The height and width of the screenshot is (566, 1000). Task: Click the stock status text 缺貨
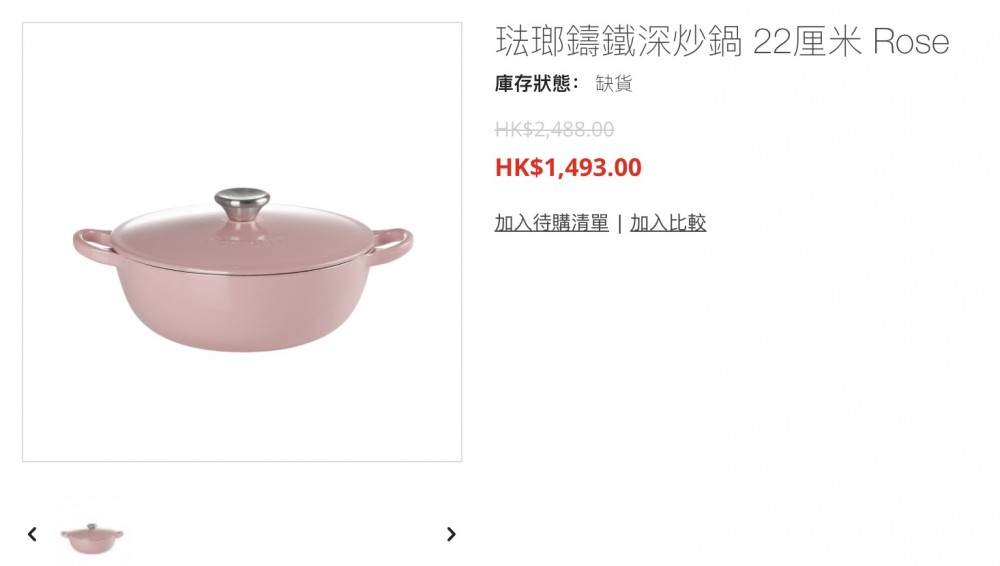click(x=614, y=84)
